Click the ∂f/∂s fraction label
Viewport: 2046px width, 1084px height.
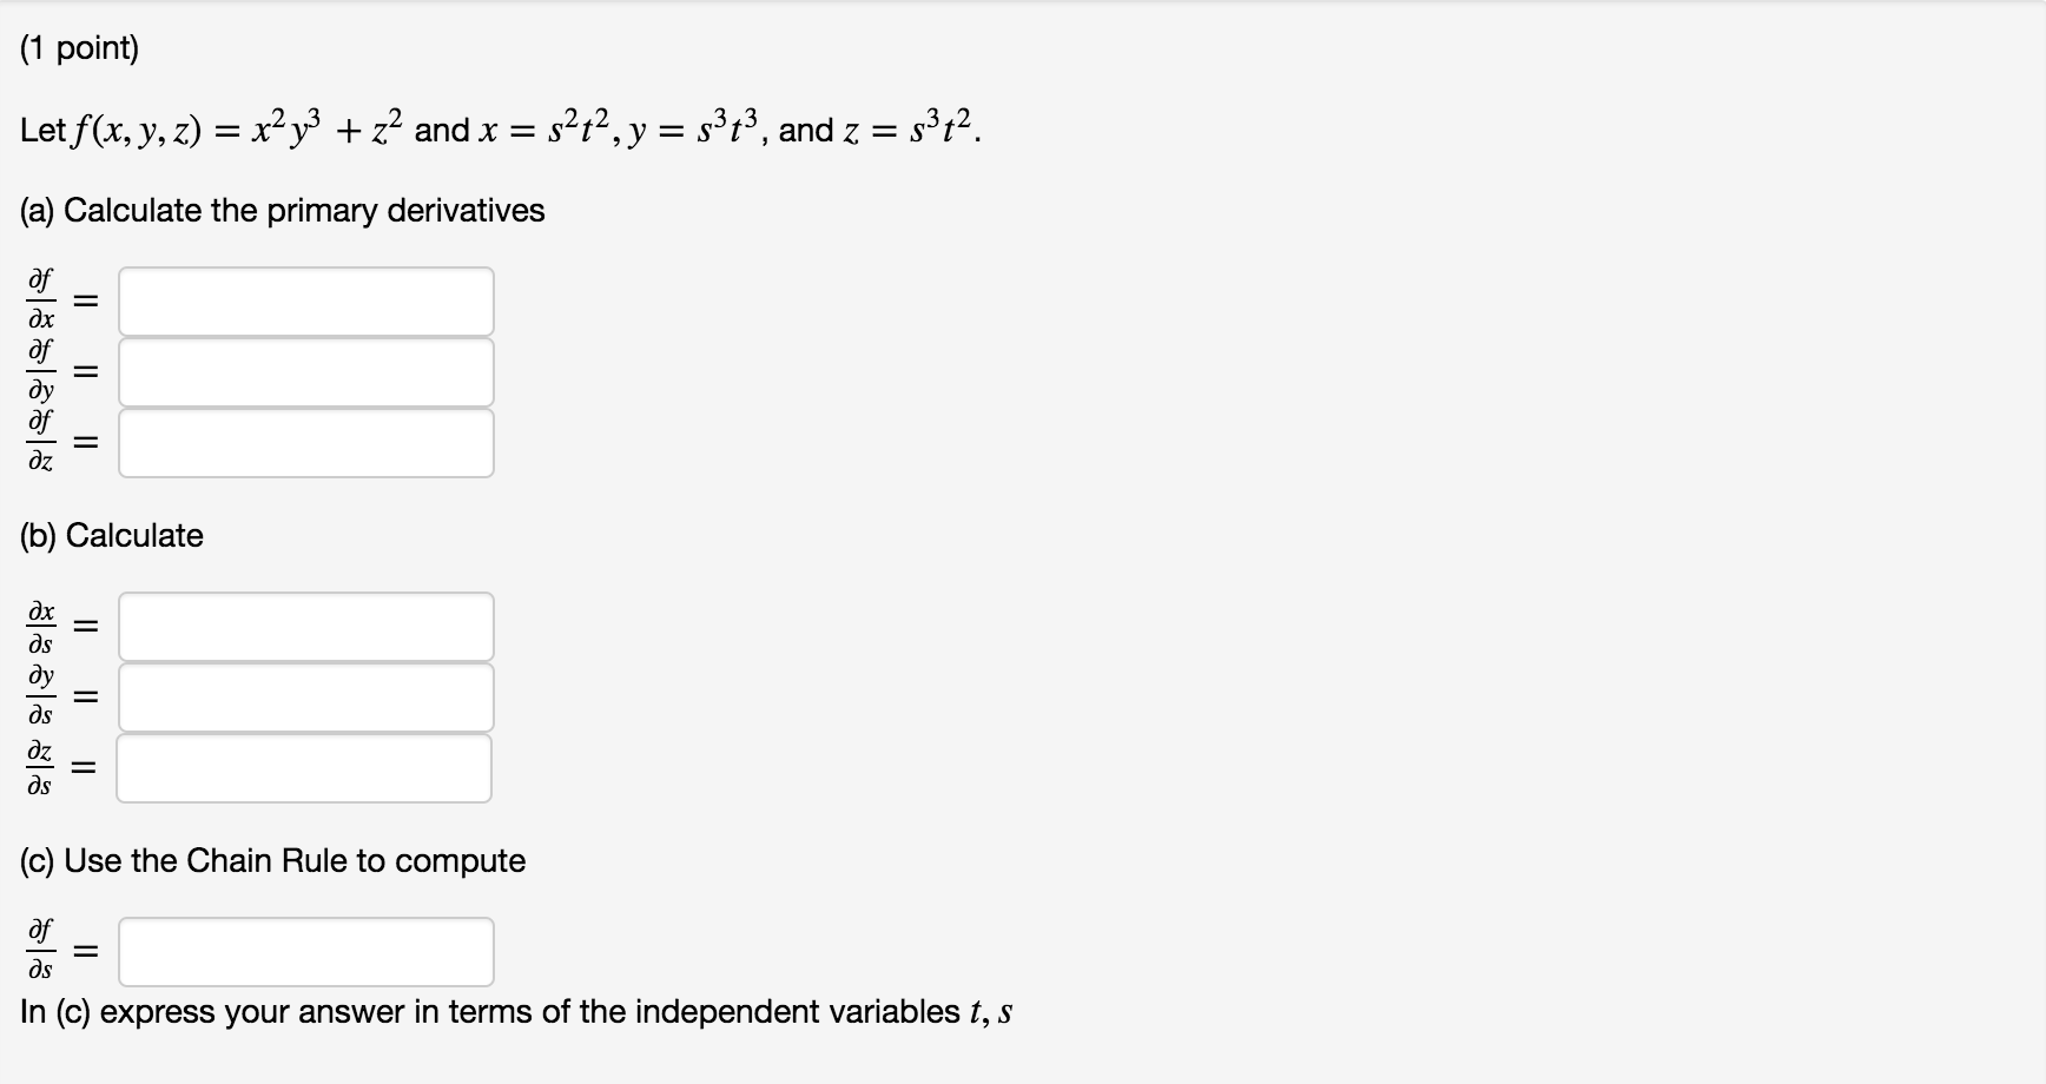tap(40, 950)
